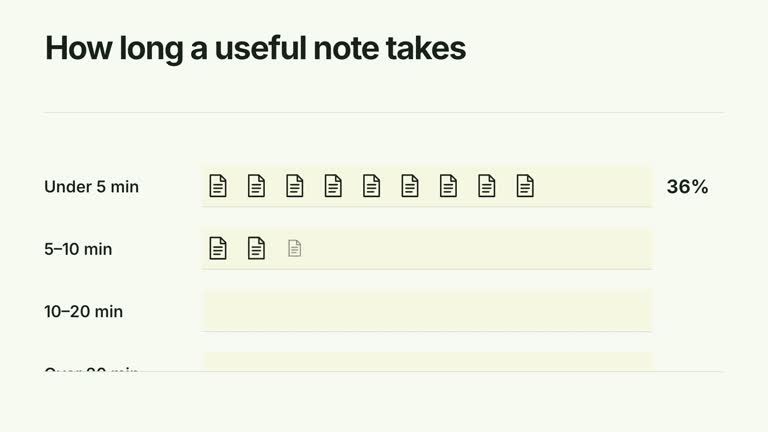Click the eighth document icon in Under 5 min row

[486, 186]
